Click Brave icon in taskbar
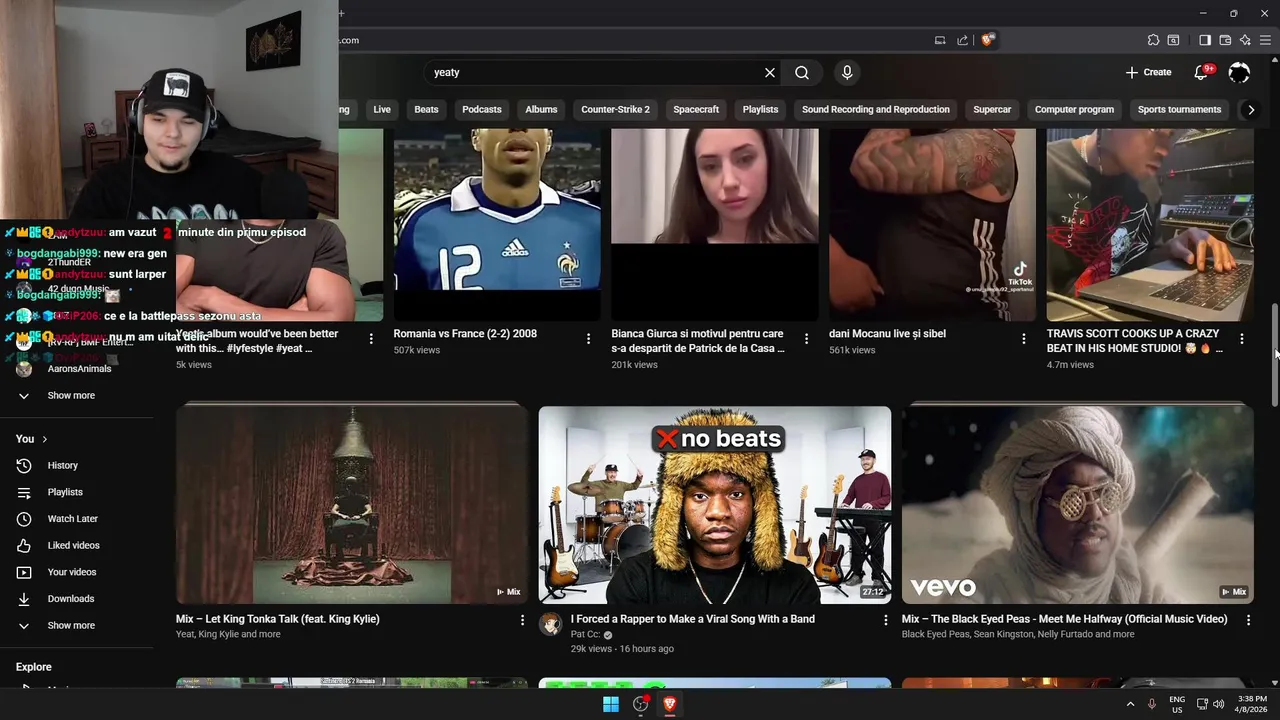1280x720 pixels. pos(670,704)
